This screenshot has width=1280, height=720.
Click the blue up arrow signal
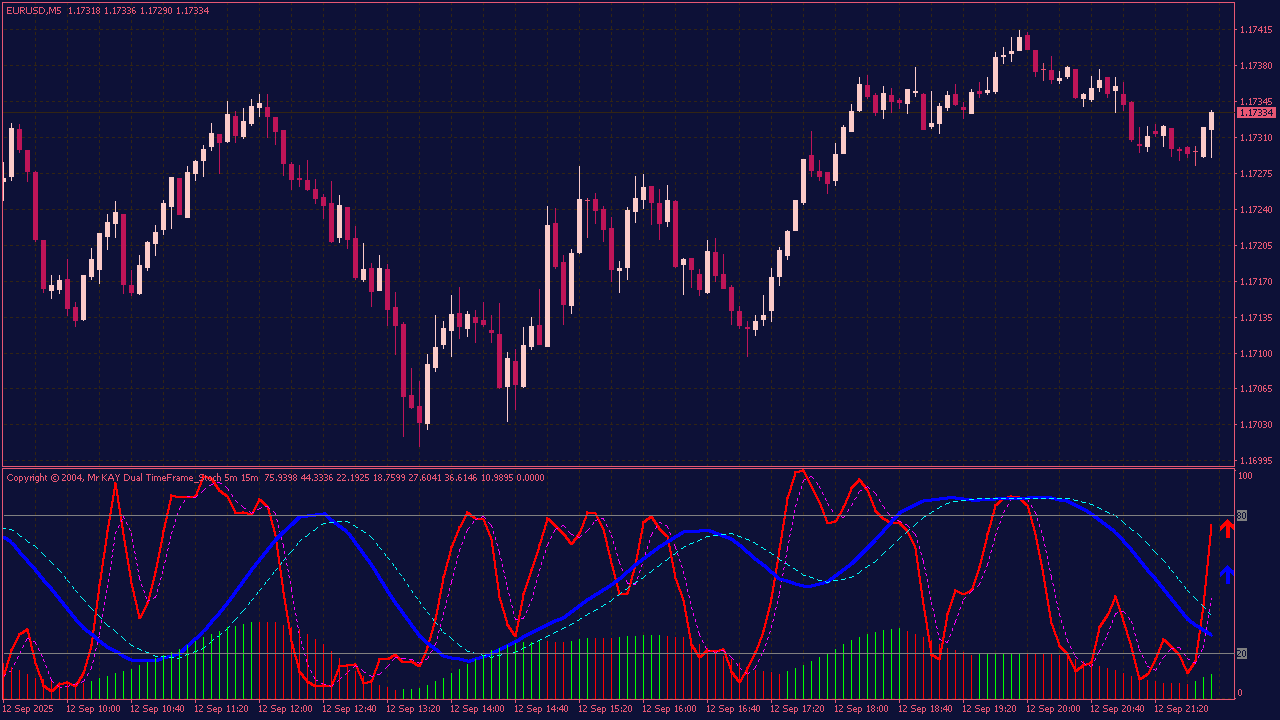click(1227, 574)
